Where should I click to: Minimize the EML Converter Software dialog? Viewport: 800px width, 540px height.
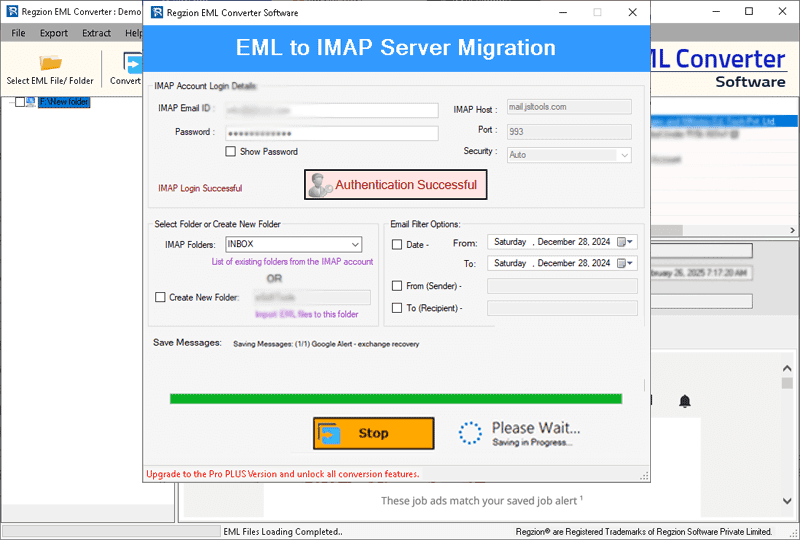coord(563,12)
